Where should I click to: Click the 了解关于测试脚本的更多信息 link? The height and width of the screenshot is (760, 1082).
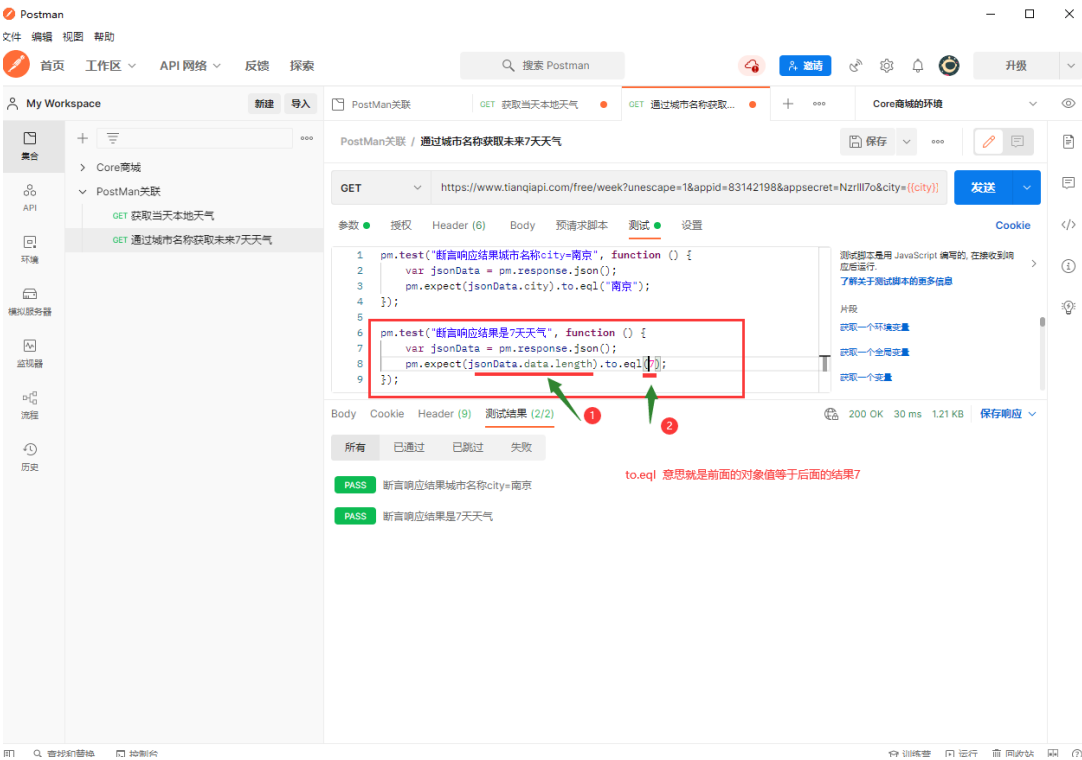(x=896, y=281)
